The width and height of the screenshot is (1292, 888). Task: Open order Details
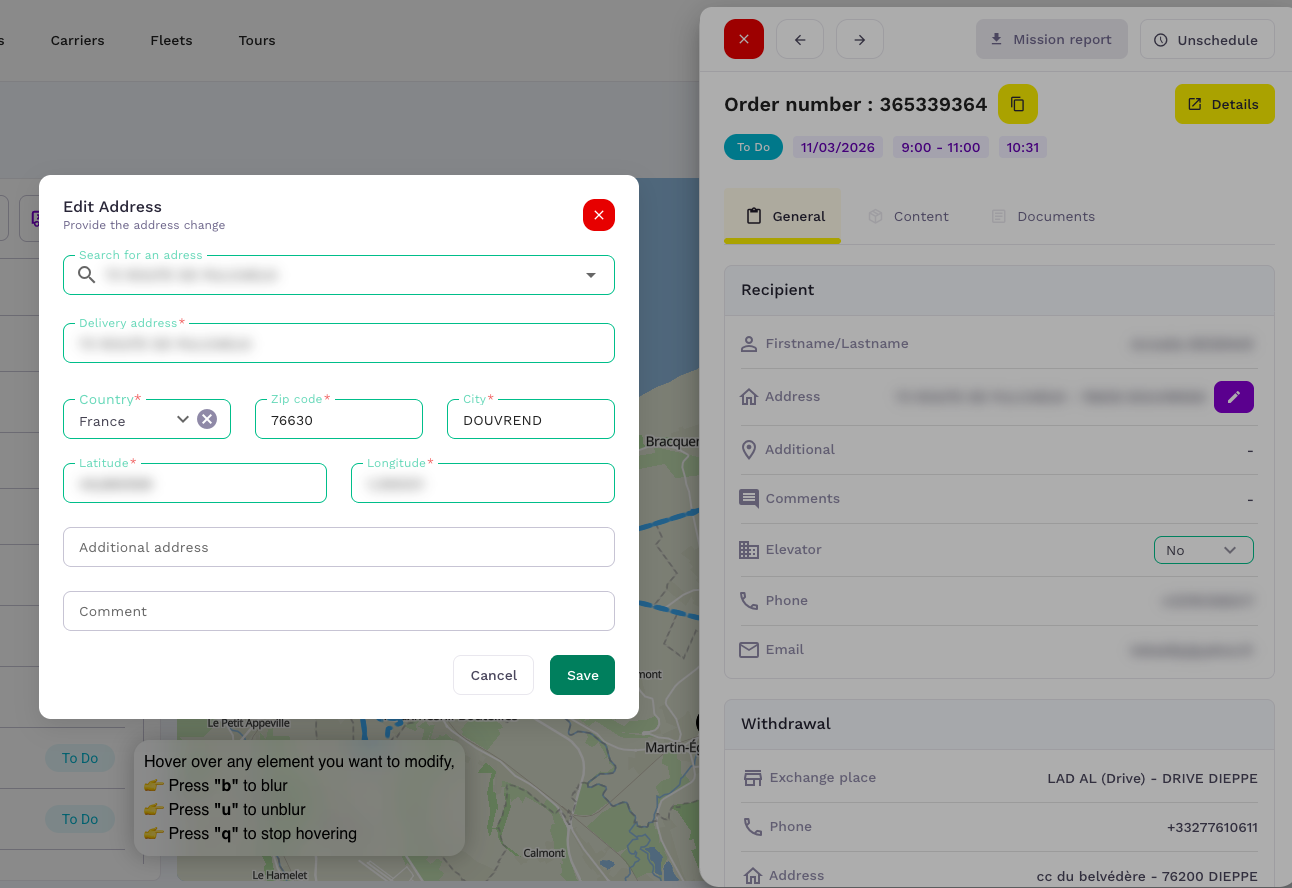click(x=1223, y=104)
